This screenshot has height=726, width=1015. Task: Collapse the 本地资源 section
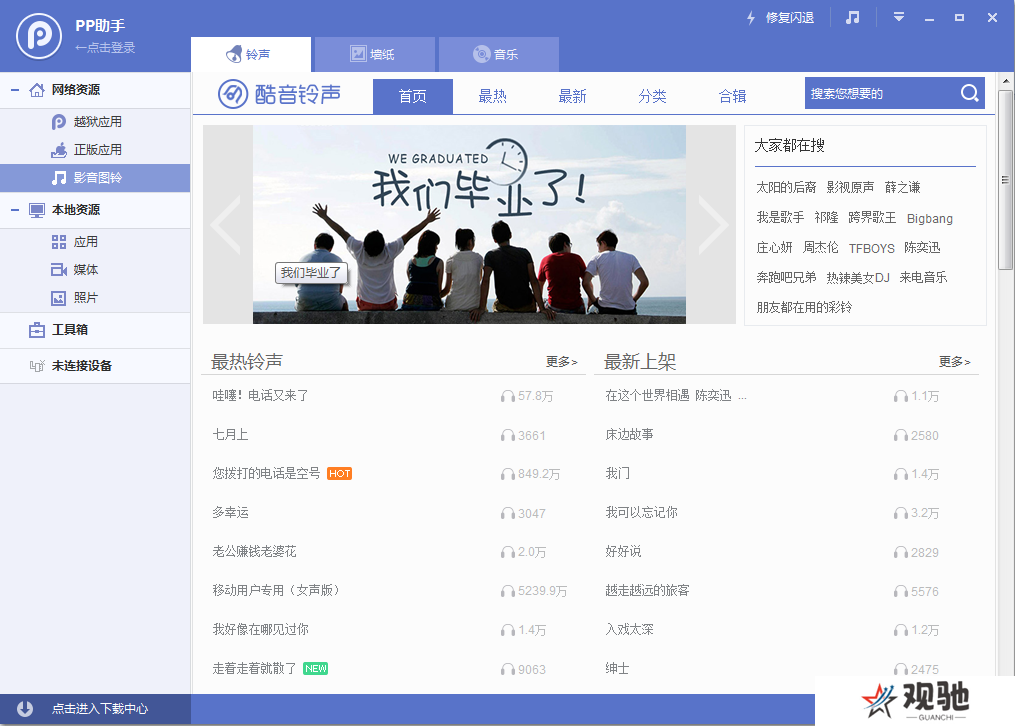coord(15,210)
